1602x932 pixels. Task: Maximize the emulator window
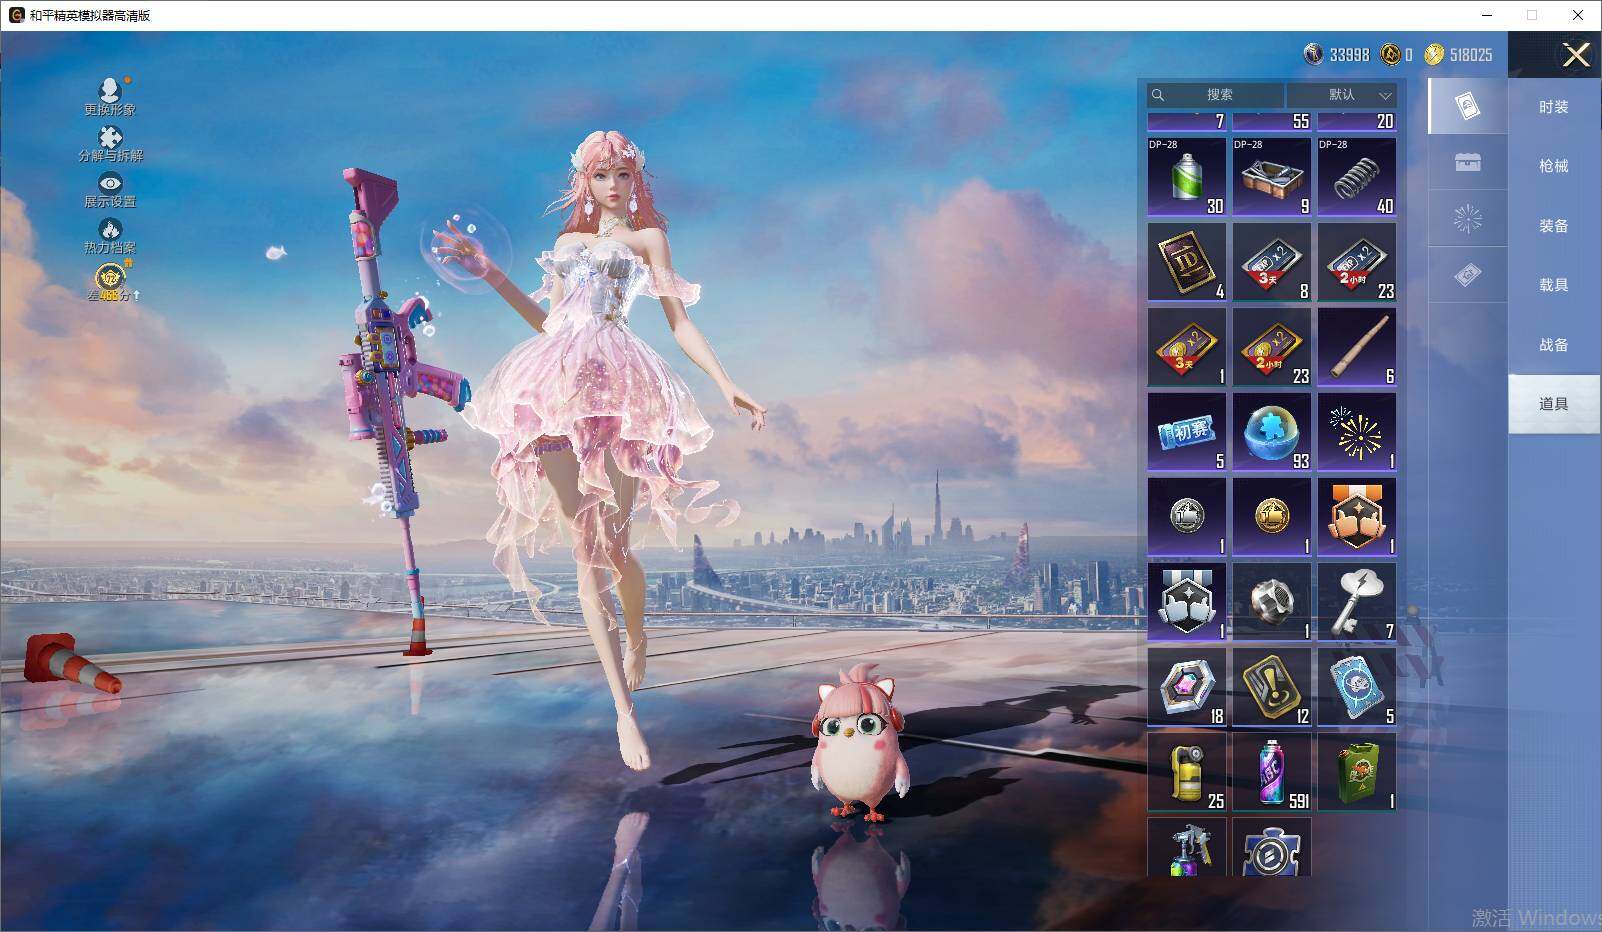pos(1532,15)
